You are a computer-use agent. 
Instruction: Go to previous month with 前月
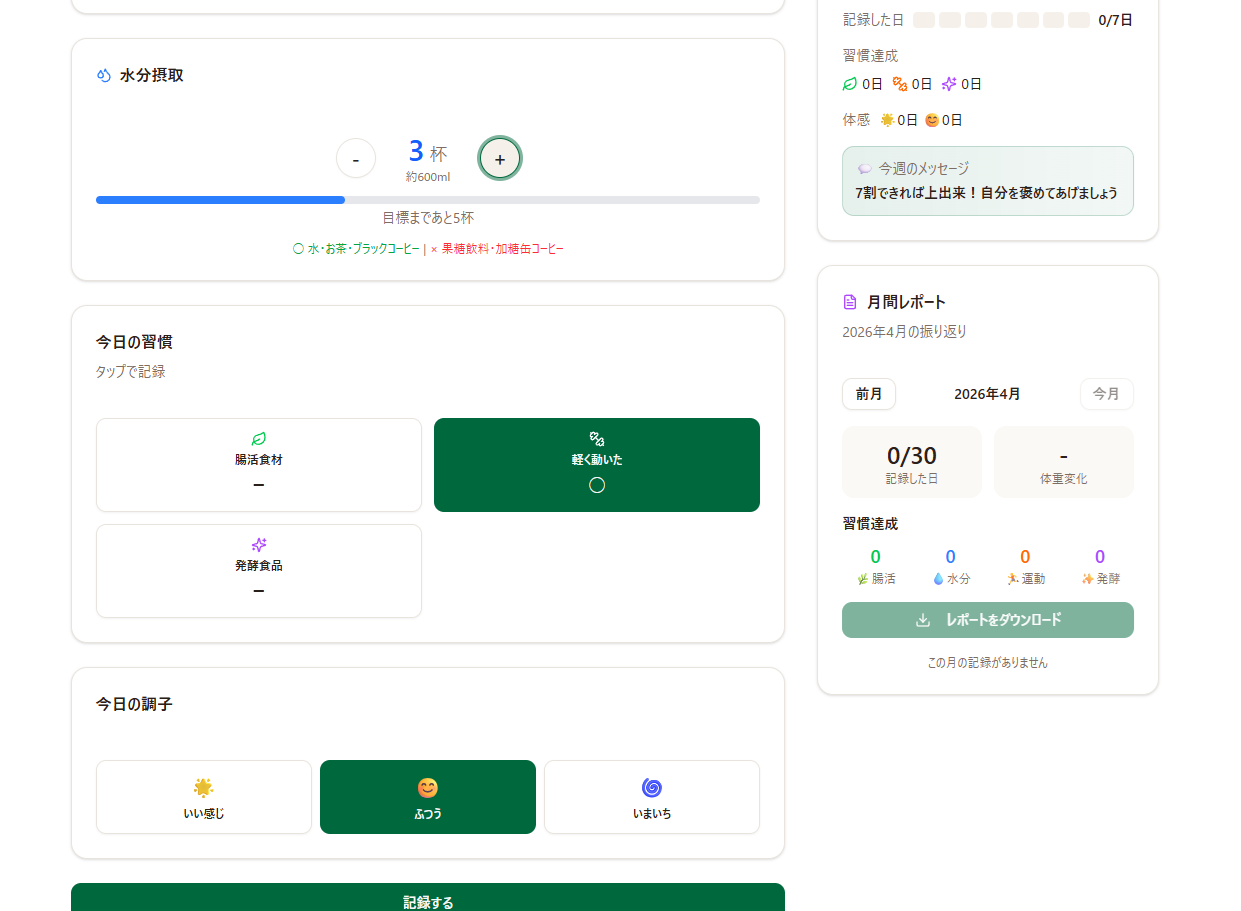868,394
